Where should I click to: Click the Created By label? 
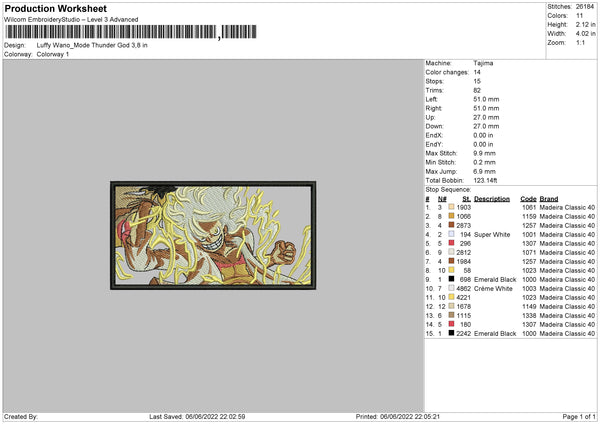[21, 416]
